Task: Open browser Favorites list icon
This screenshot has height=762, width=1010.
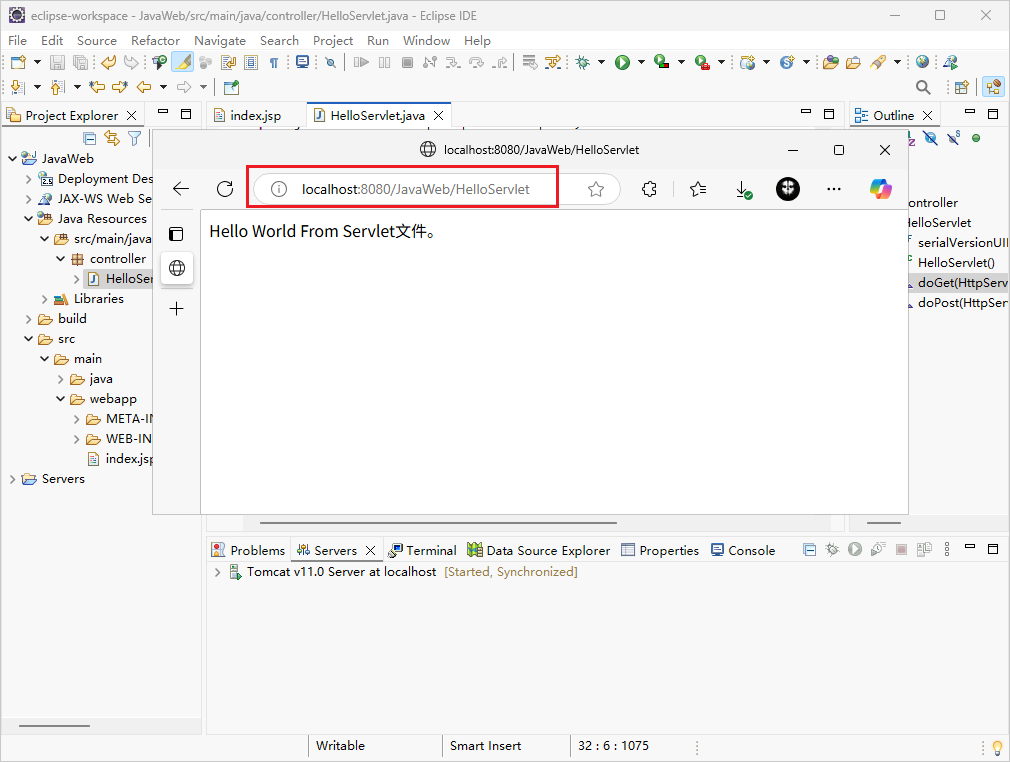Action: (698, 189)
